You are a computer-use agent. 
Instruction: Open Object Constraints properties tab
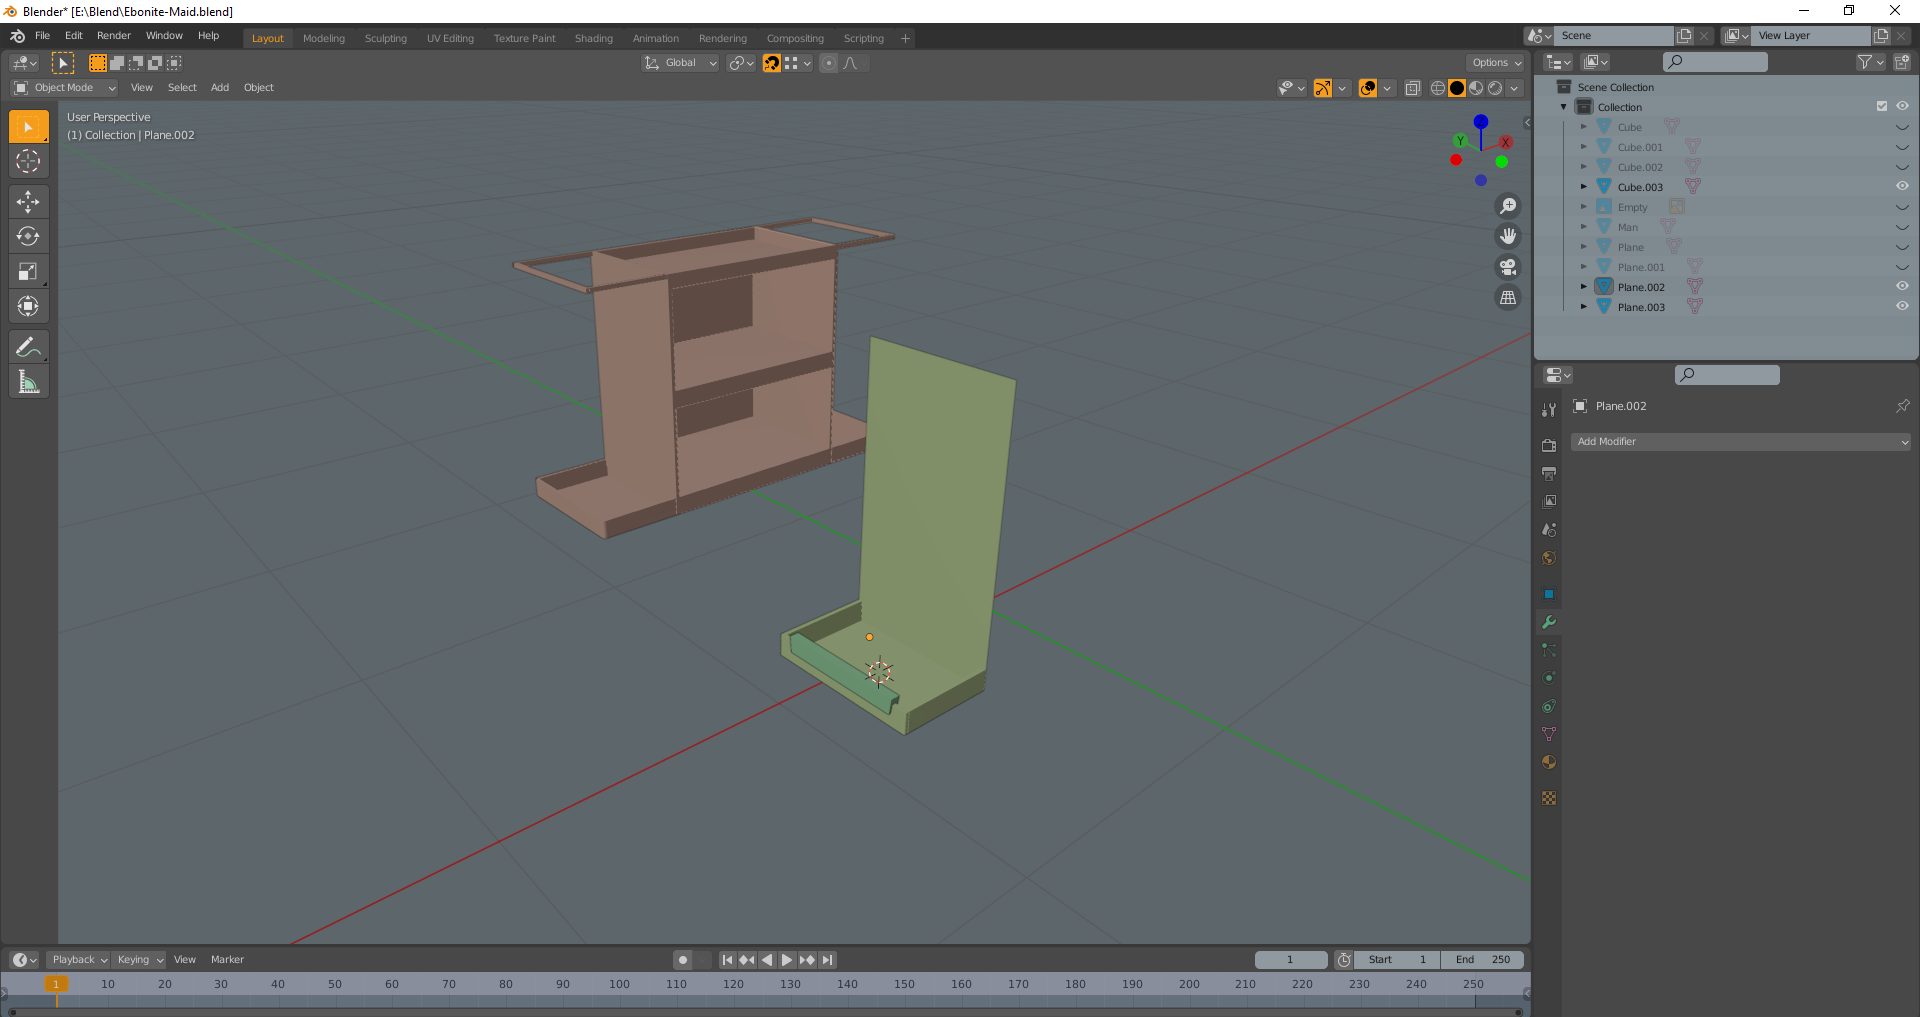(1549, 706)
